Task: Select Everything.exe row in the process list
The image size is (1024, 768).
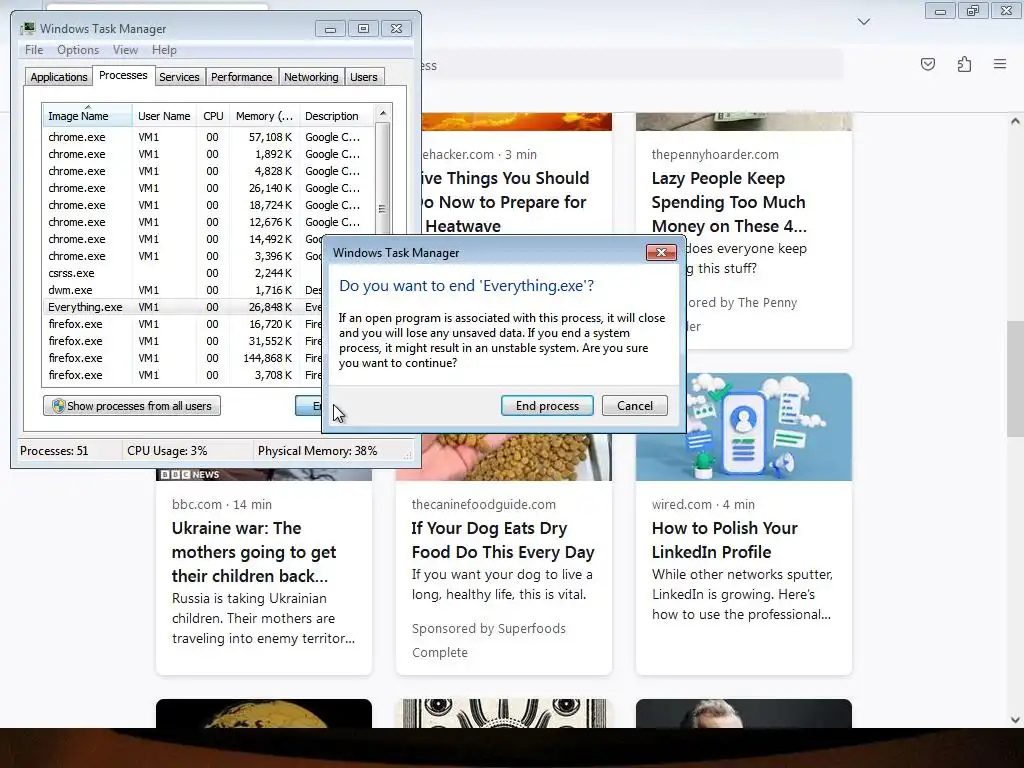Action: (184, 307)
